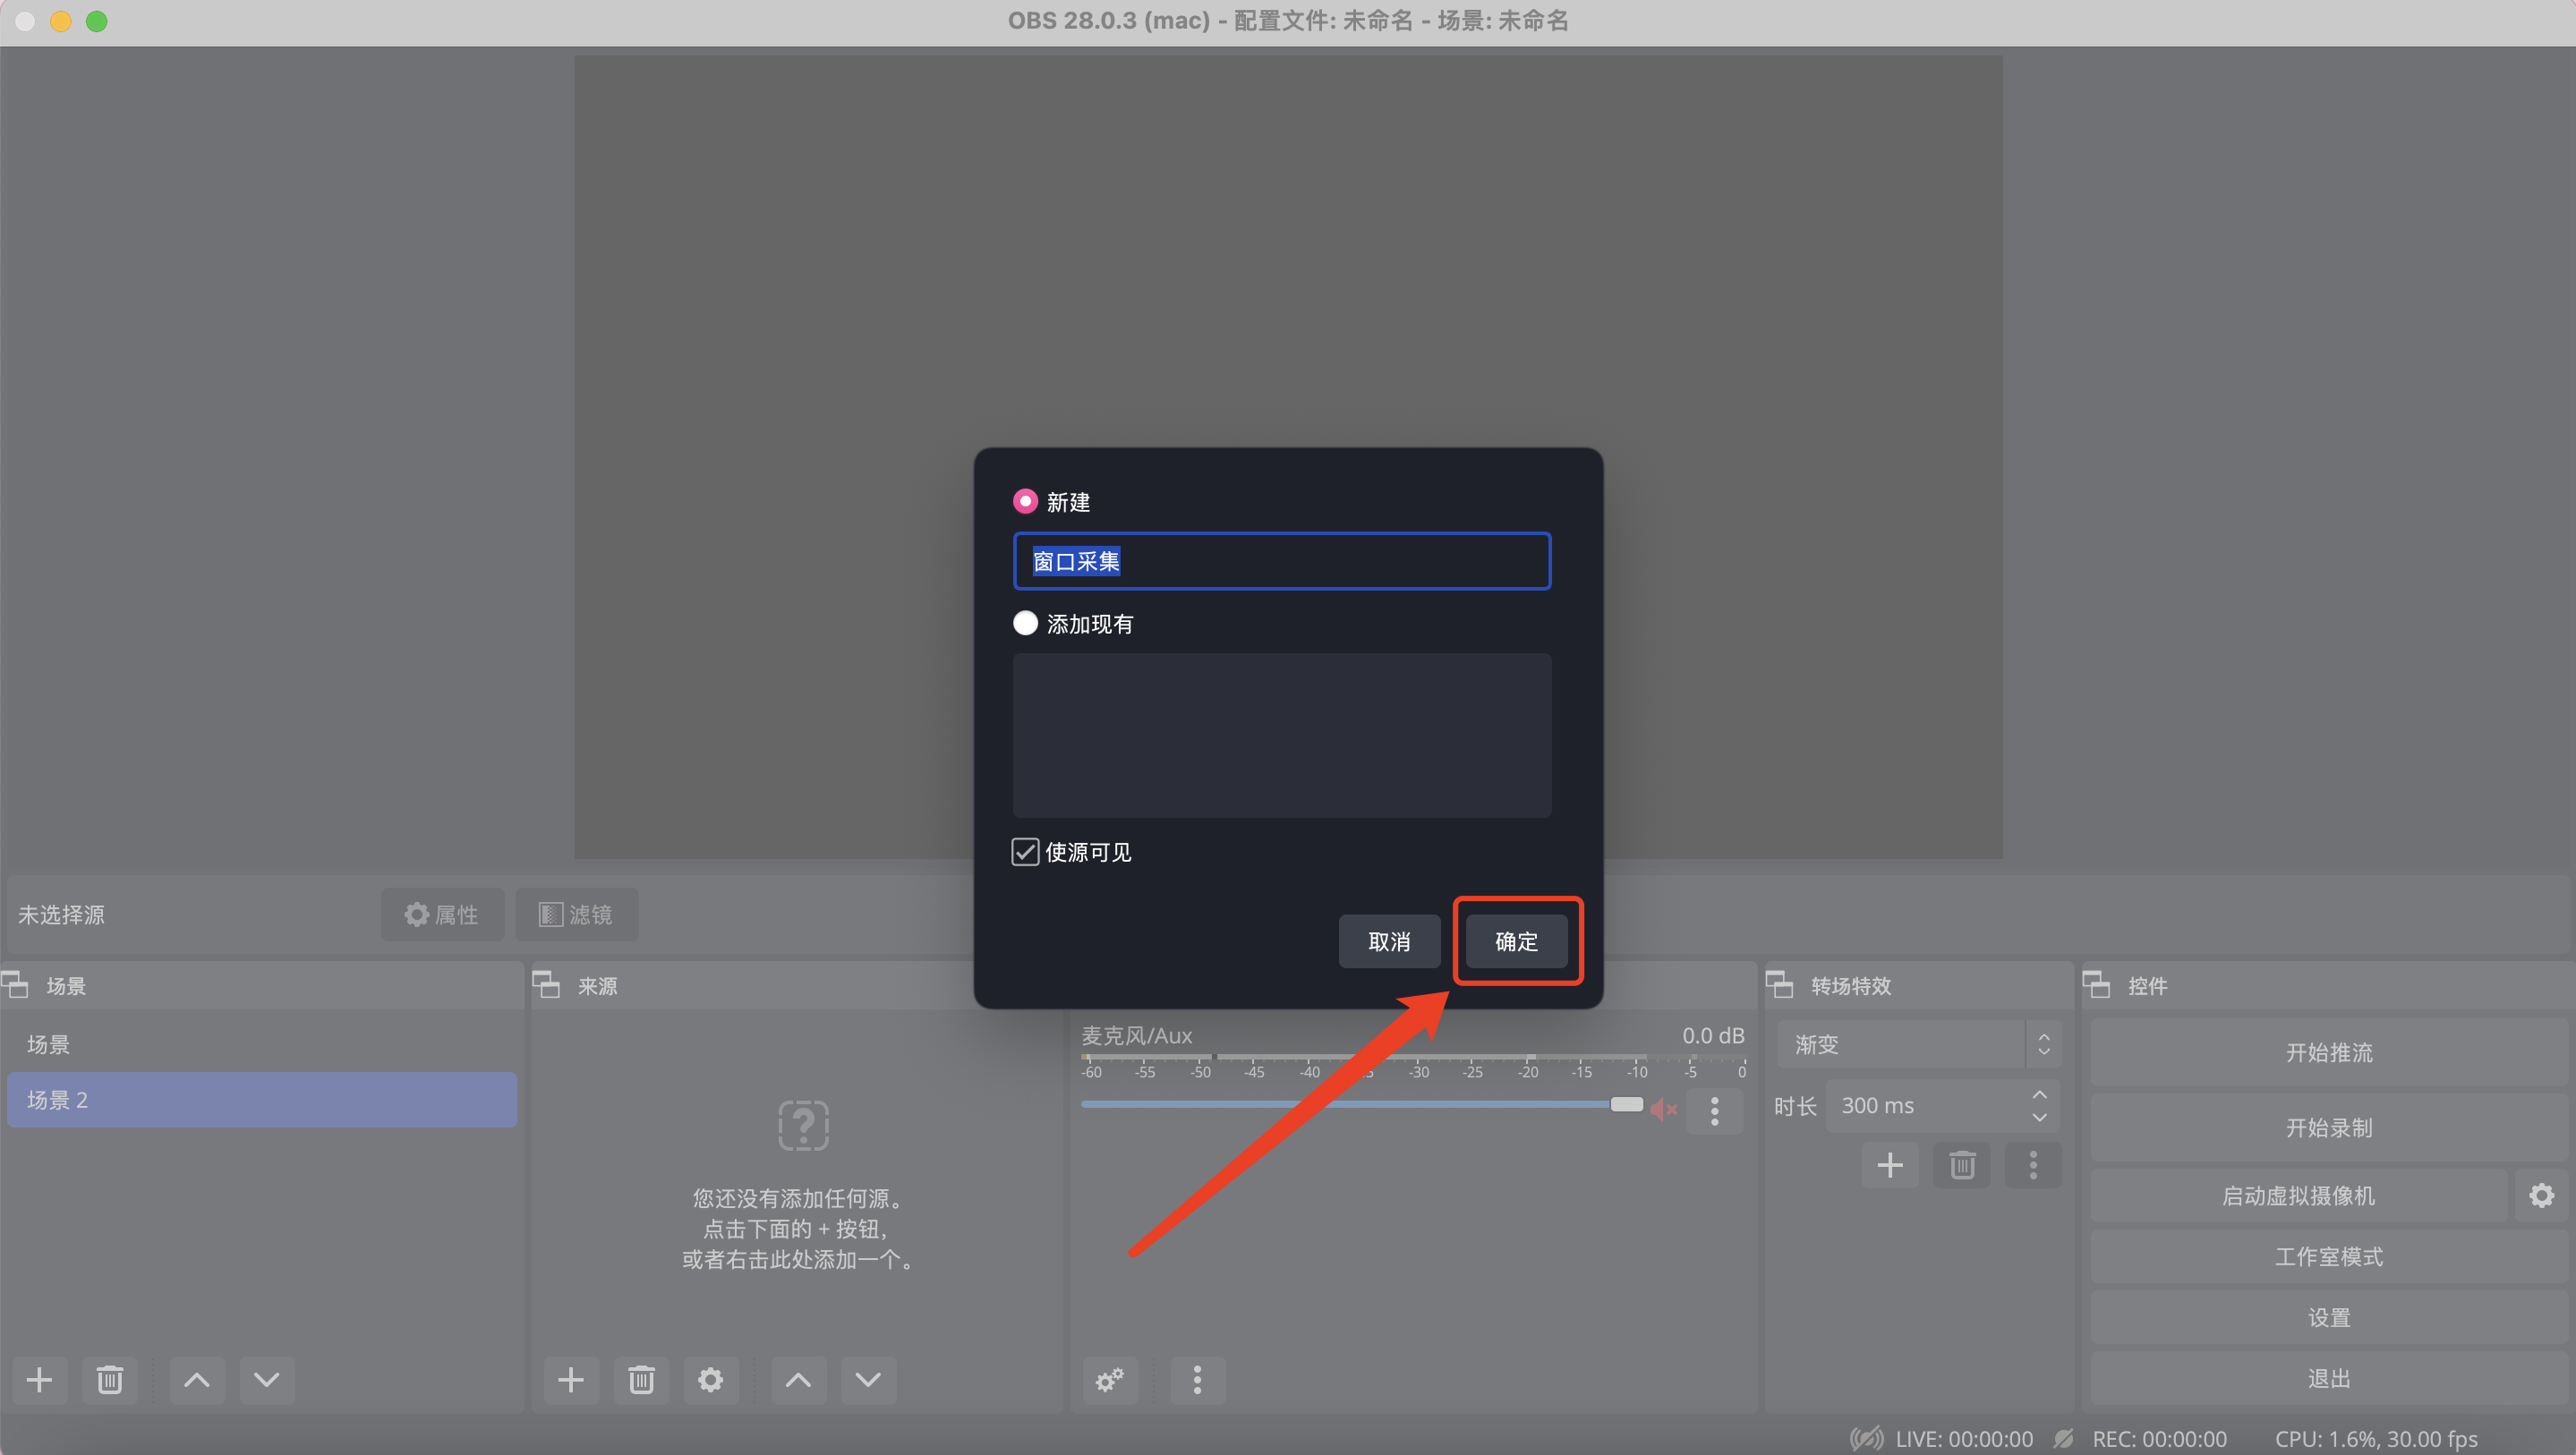Select the 添加现有 radio button
Image resolution: width=2576 pixels, height=1455 pixels.
(x=1025, y=623)
